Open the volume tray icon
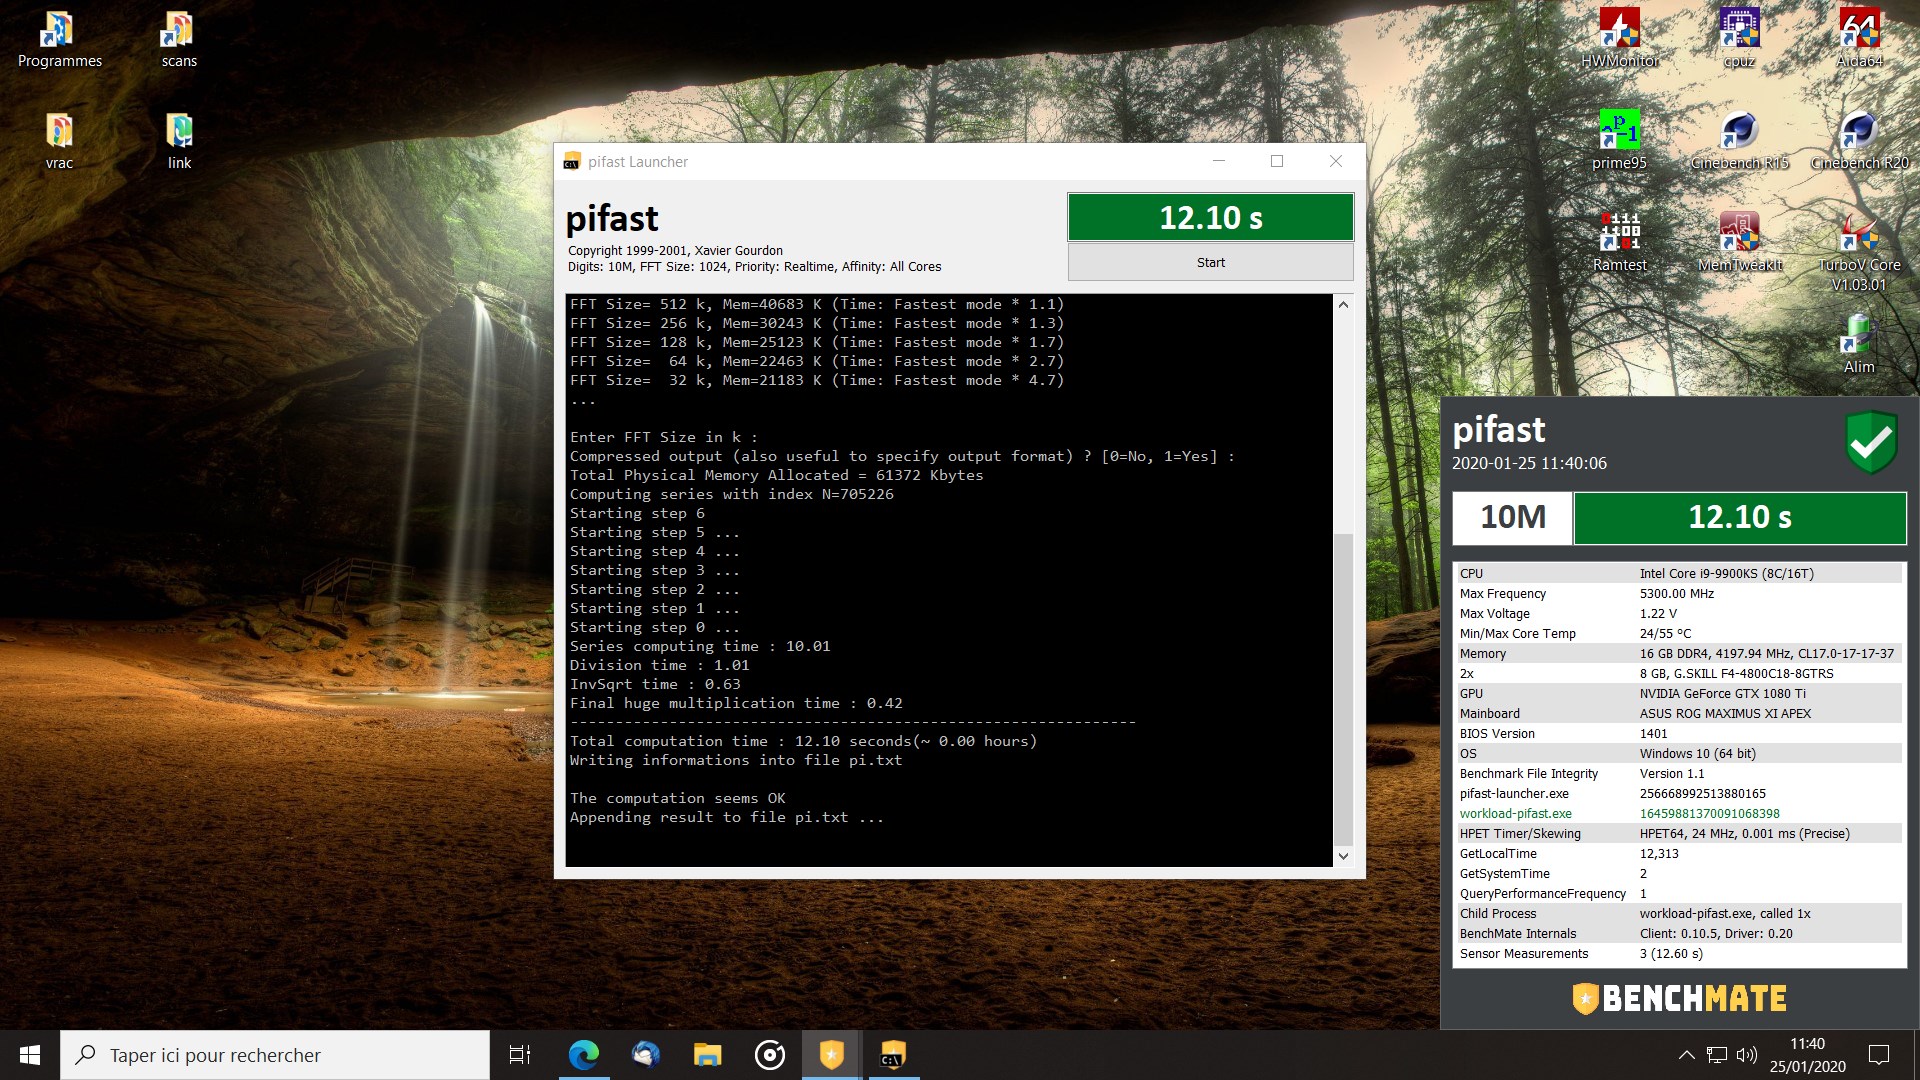The image size is (1920, 1080). [x=1747, y=1055]
